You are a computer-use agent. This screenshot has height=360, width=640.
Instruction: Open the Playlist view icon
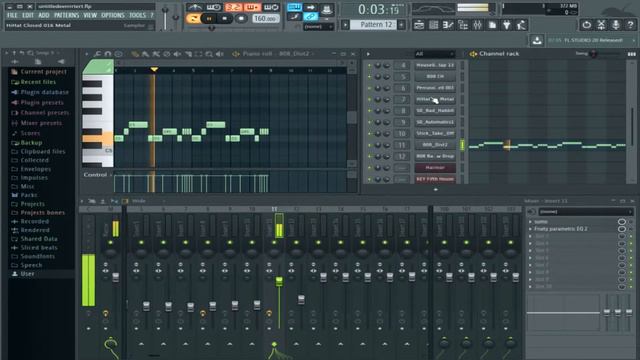(x=419, y=25)
